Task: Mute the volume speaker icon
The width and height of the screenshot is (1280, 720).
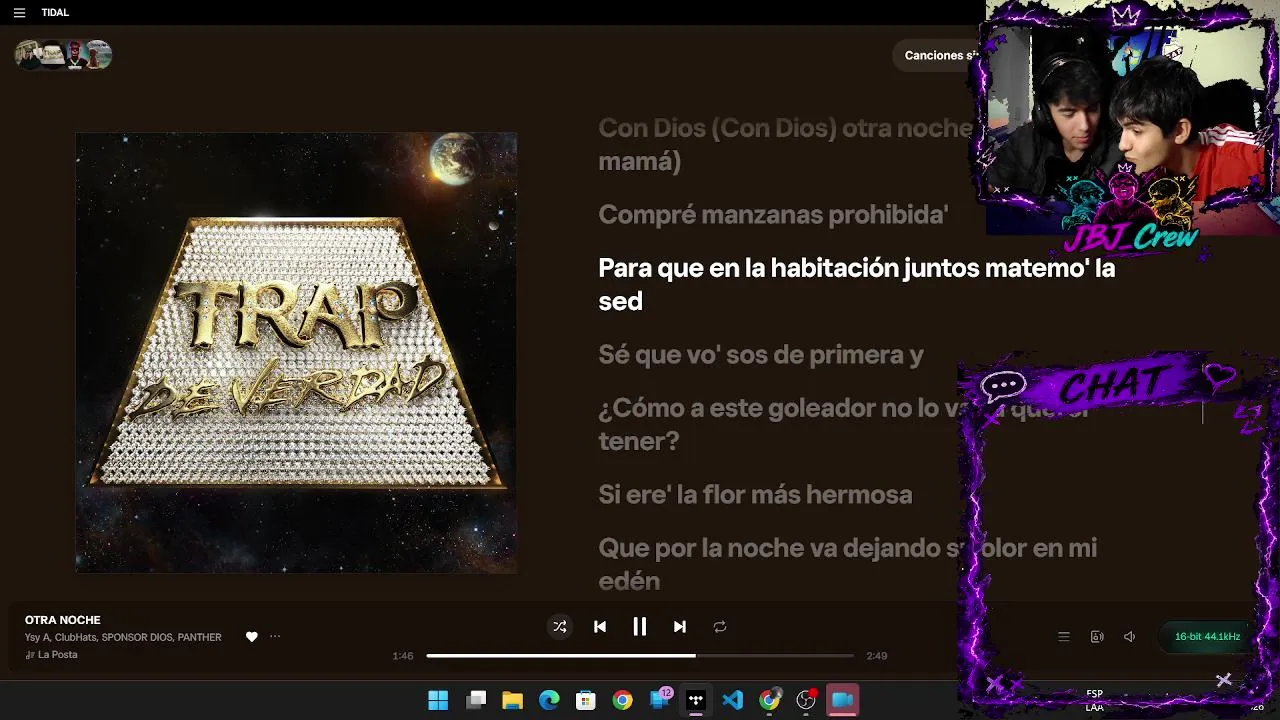Action: click(1130, 637)
